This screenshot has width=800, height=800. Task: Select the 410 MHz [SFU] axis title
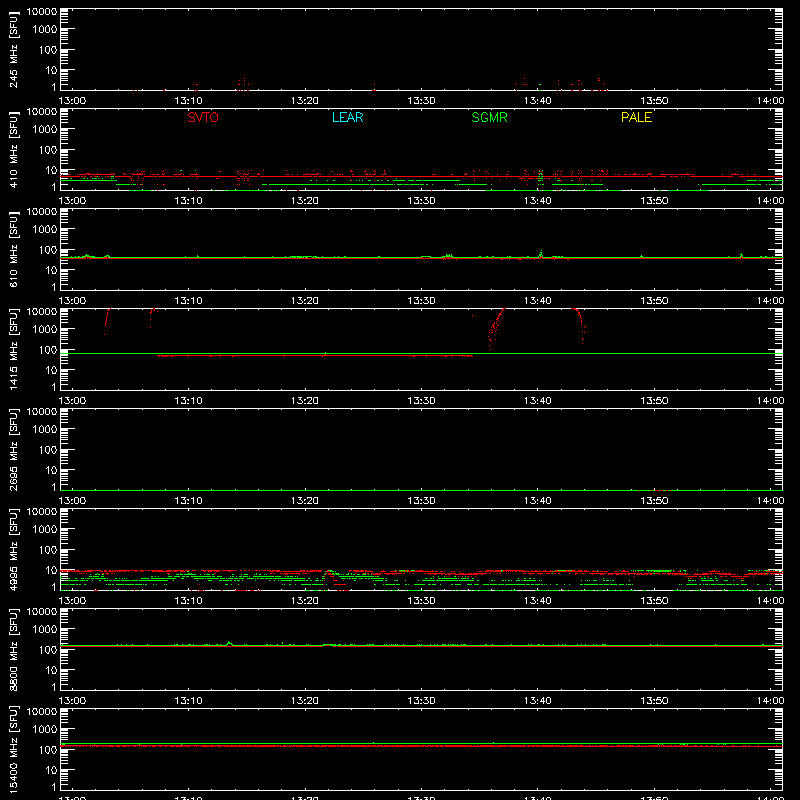click(x=13, y=149)
